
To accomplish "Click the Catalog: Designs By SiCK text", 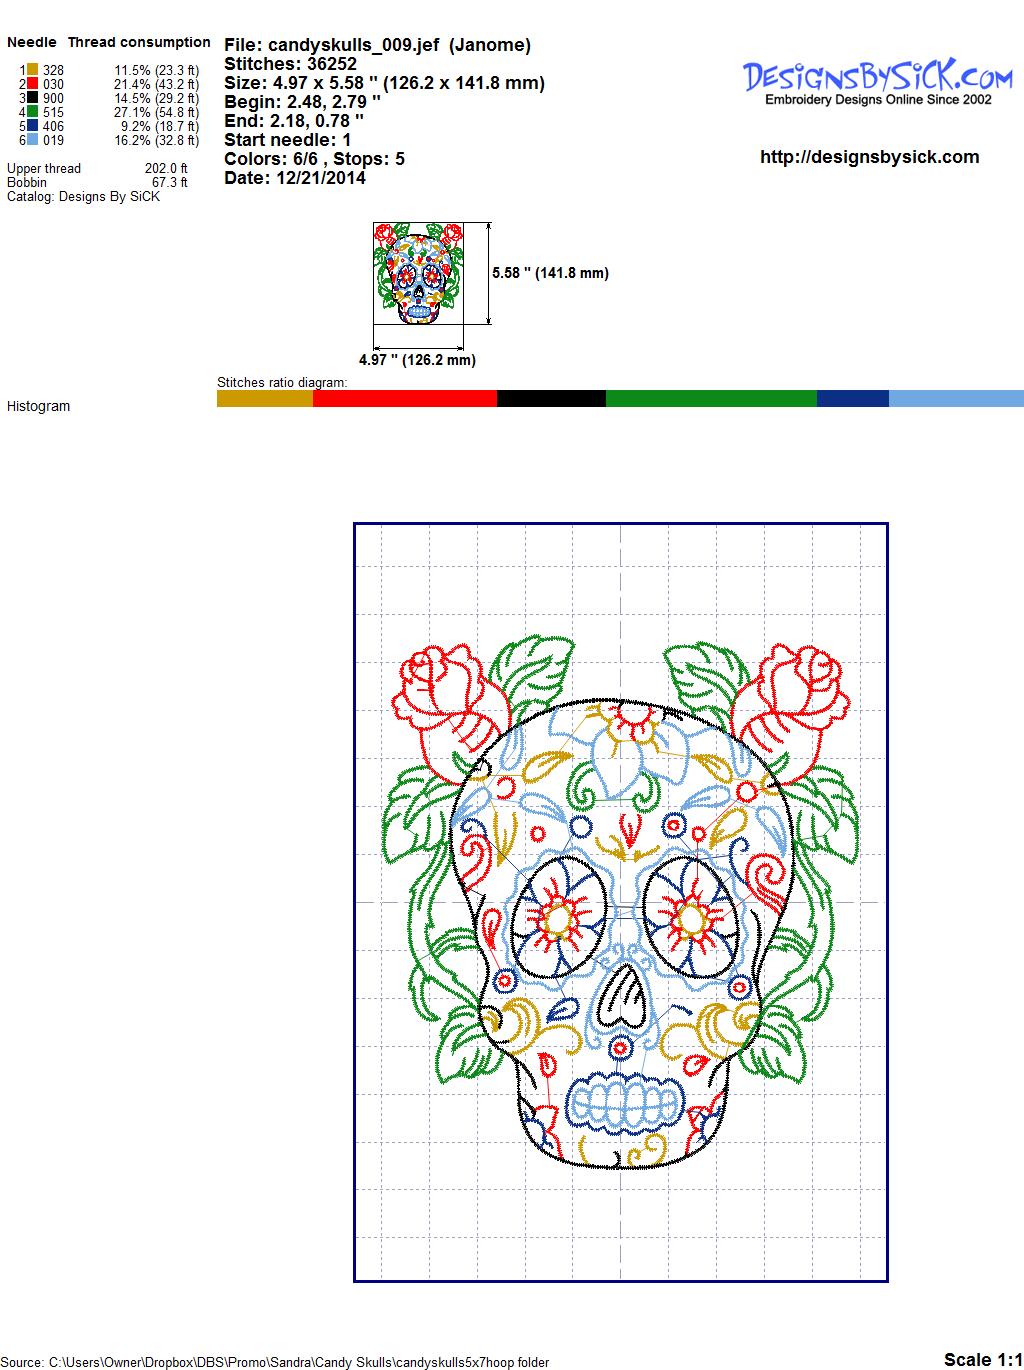I will (83, 197).
